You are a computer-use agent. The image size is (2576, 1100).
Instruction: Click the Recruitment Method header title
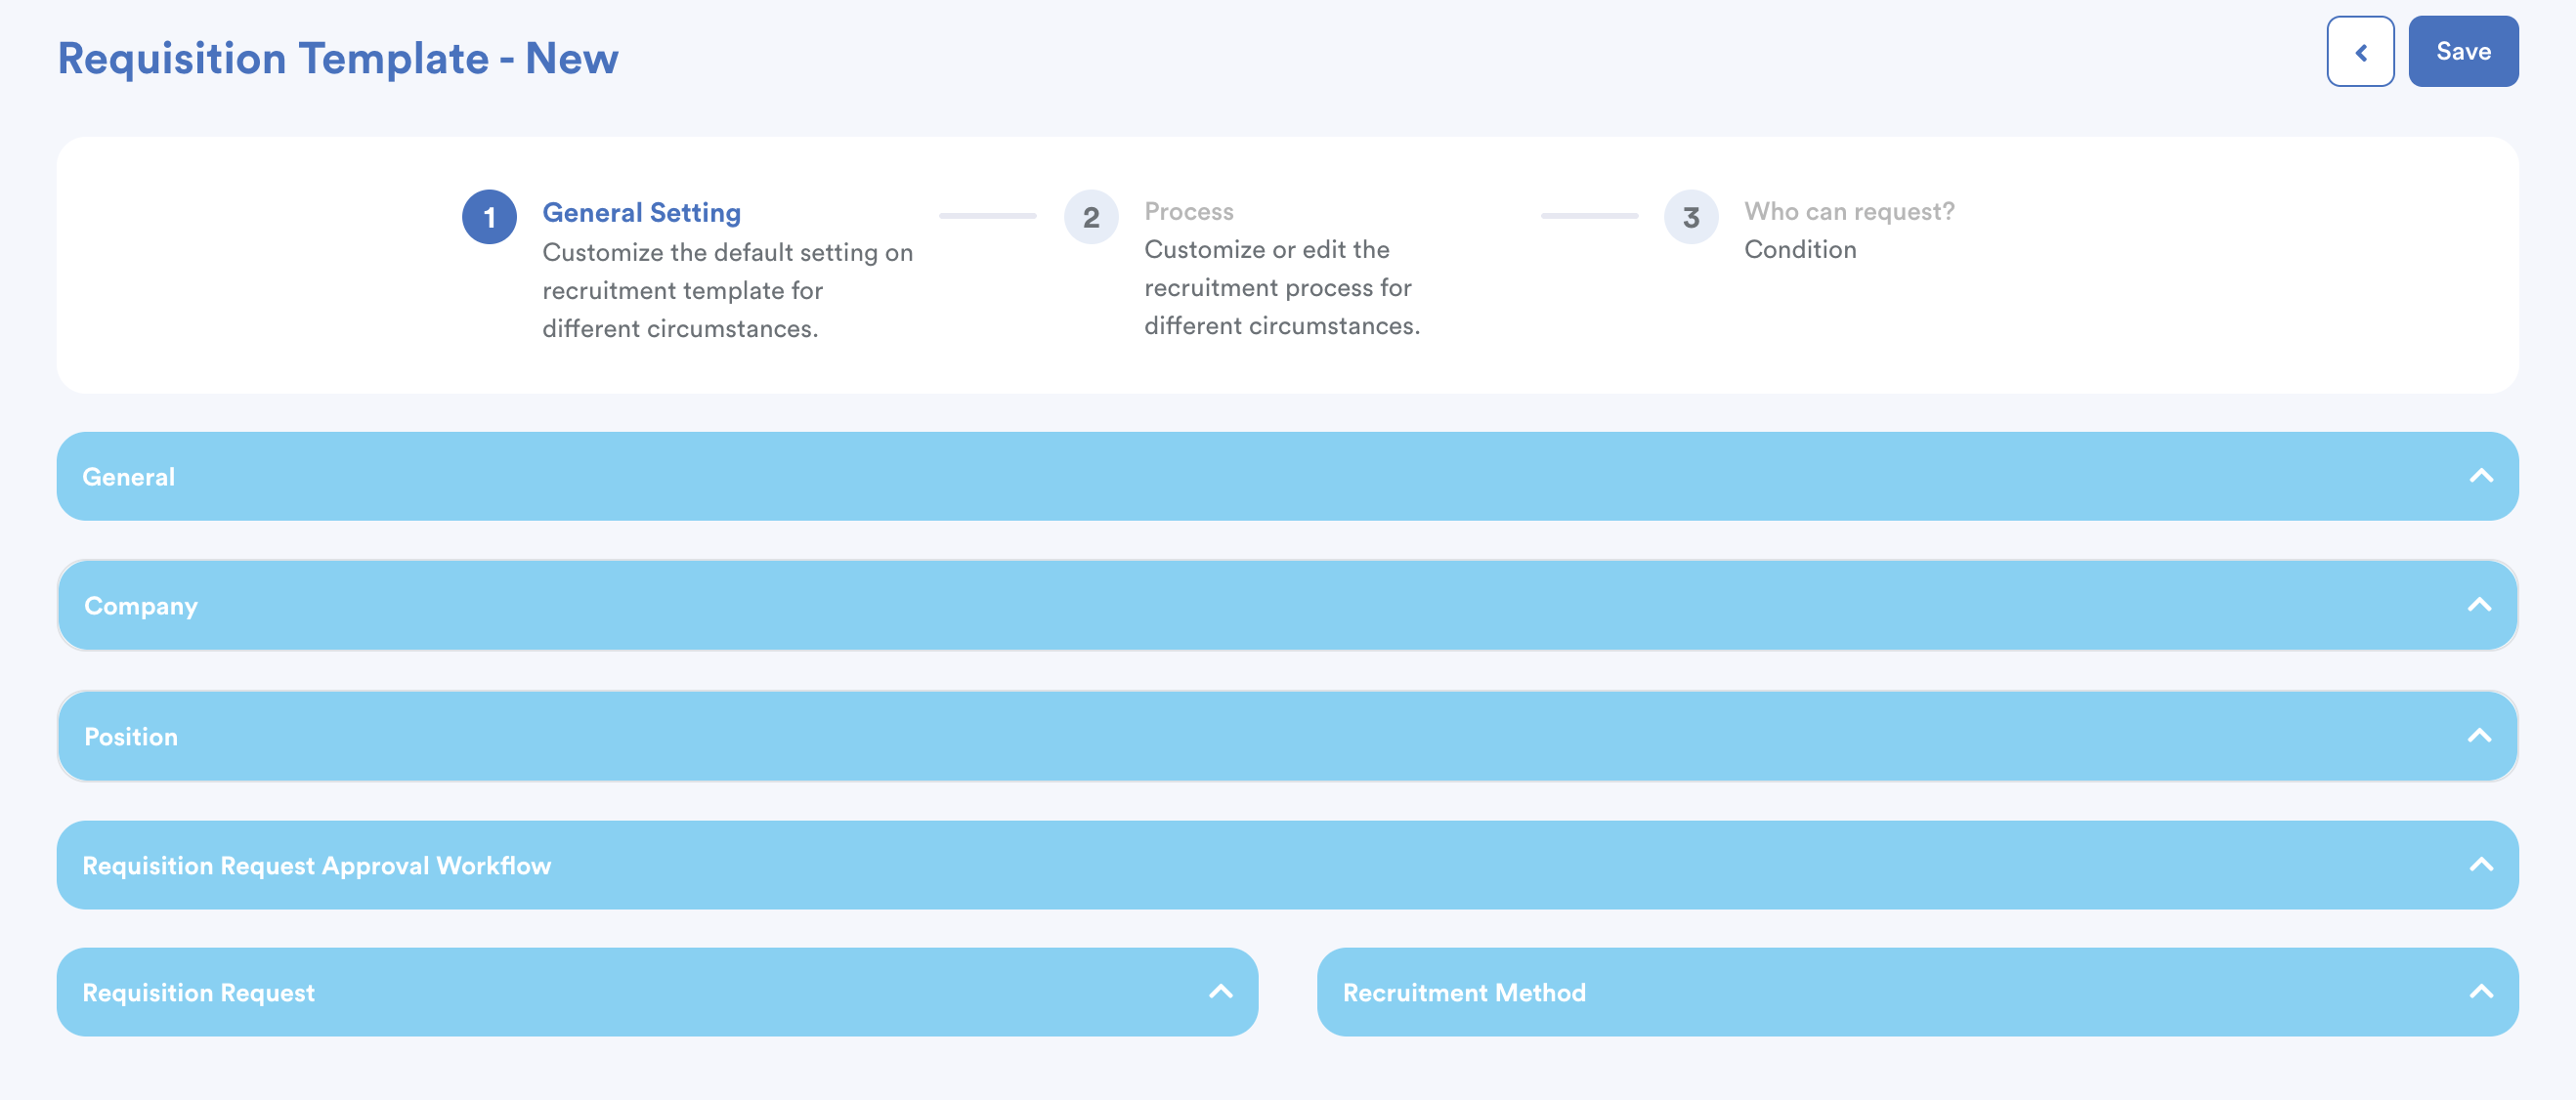[1463, 993]
